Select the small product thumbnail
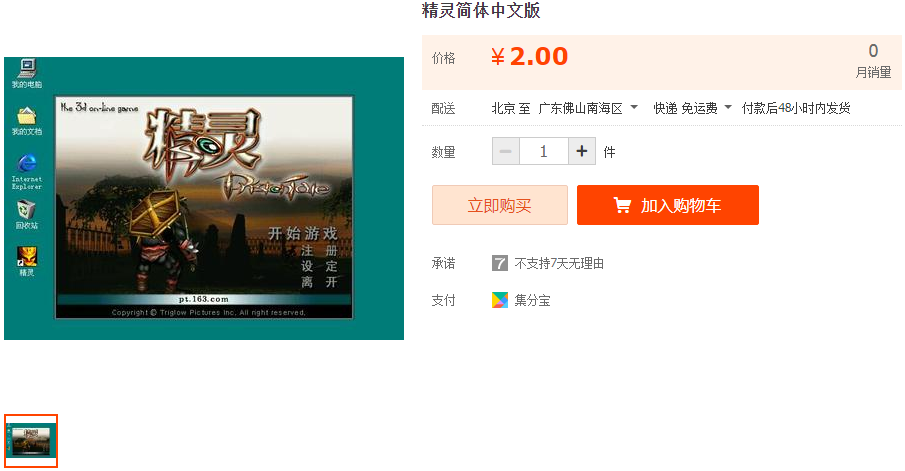The width and height of the screenshot is (905, 471). 31,440
